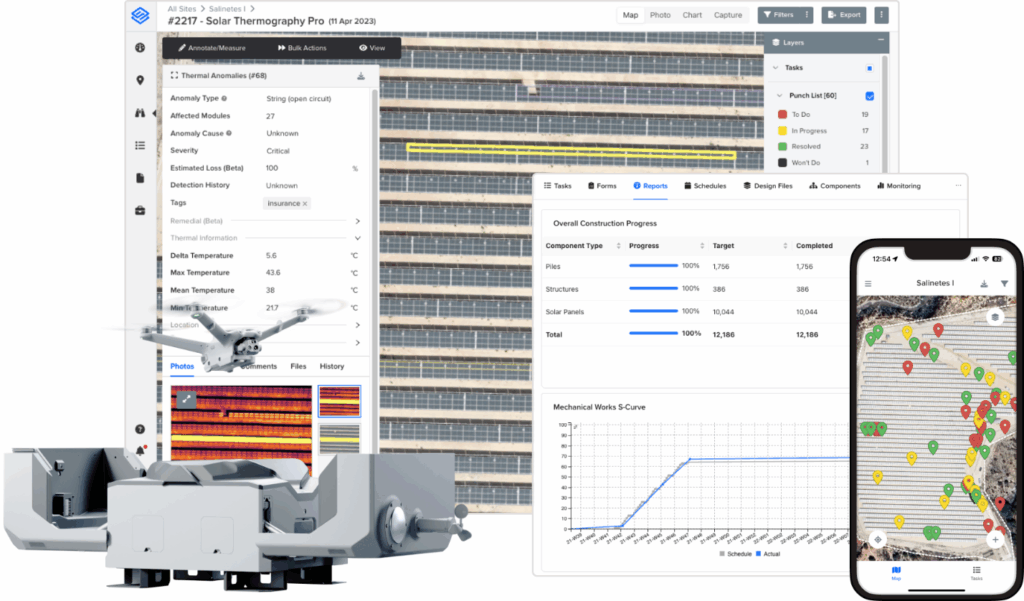
Task: Expand the Location section
Action: coord(357,325)
